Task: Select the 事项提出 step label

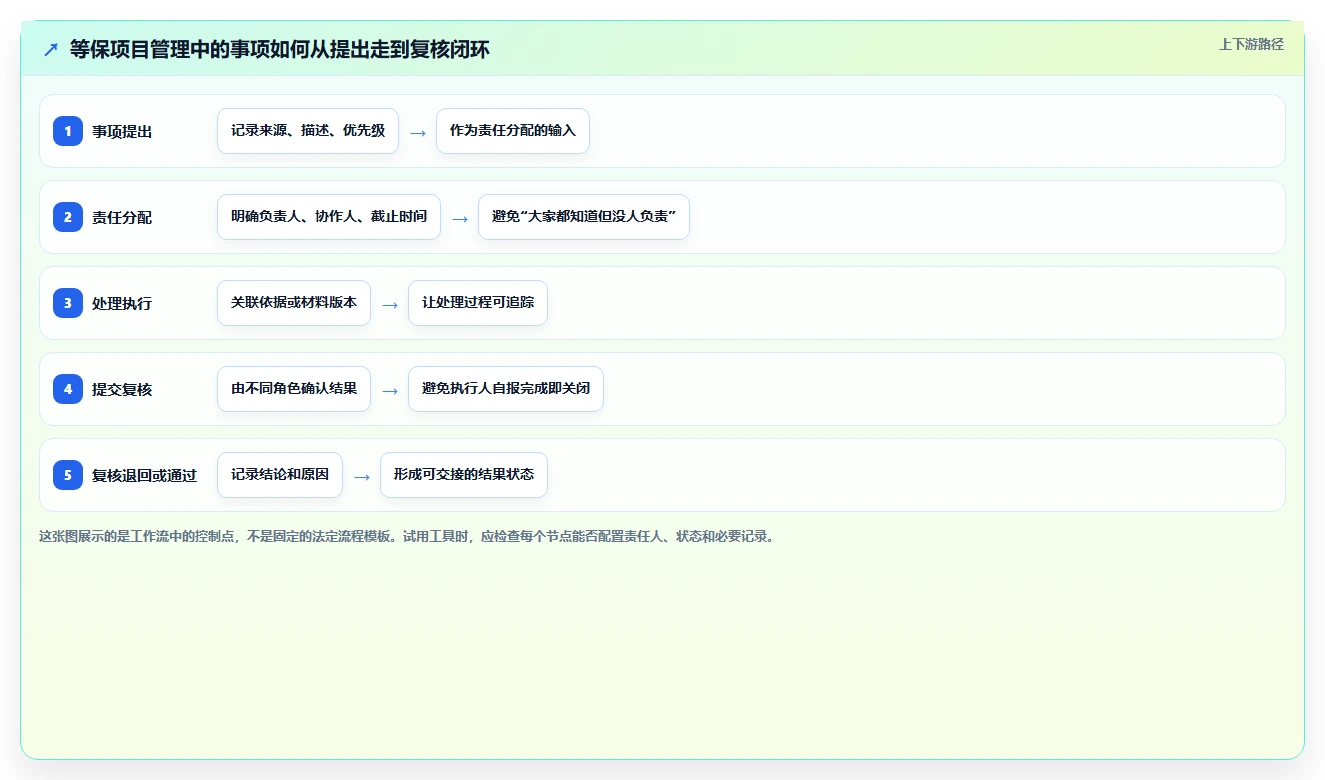Action: (122, 131)
